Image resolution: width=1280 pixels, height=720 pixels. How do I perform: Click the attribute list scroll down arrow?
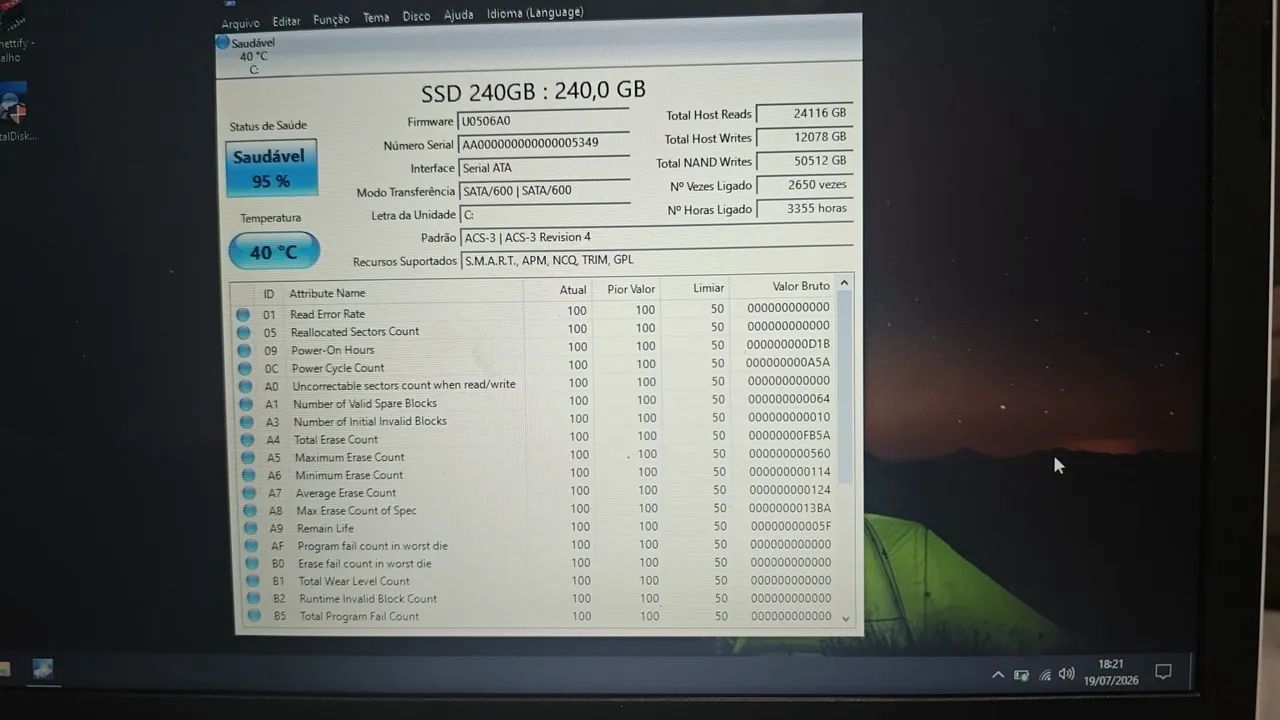point(847,619)
